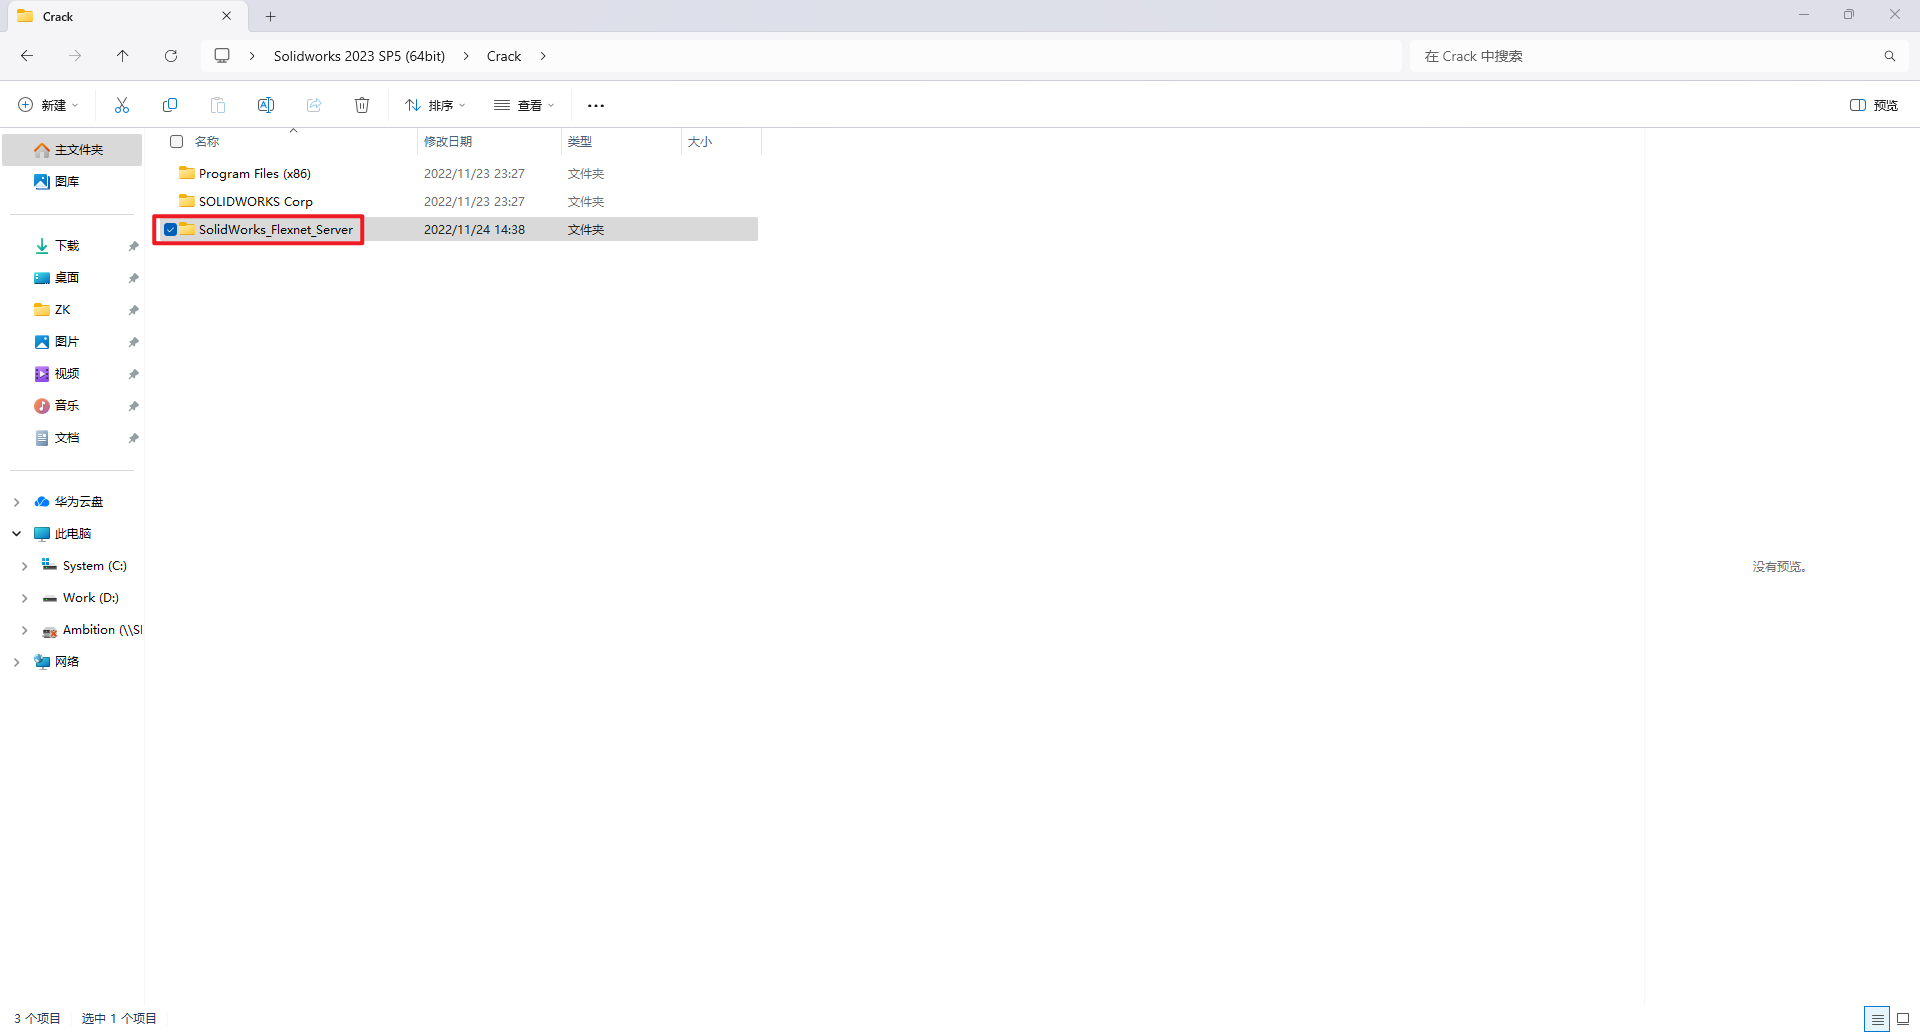The image size is (1920, 1032).
Task: Click the pin icon next to 视频
Action: click(133, 374)
